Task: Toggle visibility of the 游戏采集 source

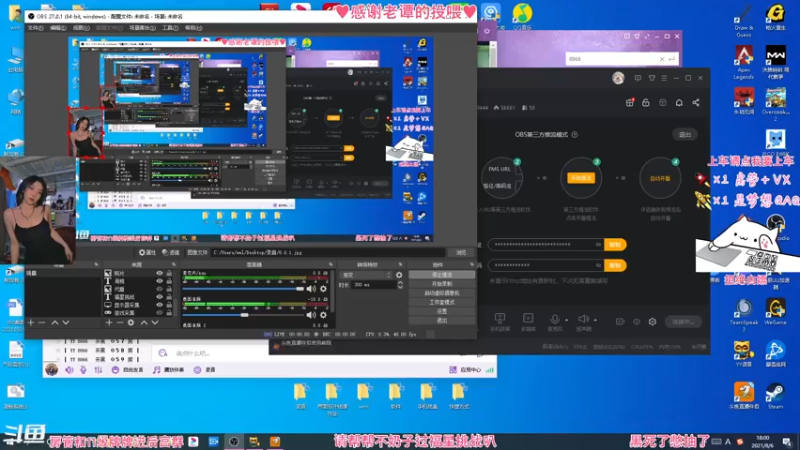Action: [x=159, y=312]
